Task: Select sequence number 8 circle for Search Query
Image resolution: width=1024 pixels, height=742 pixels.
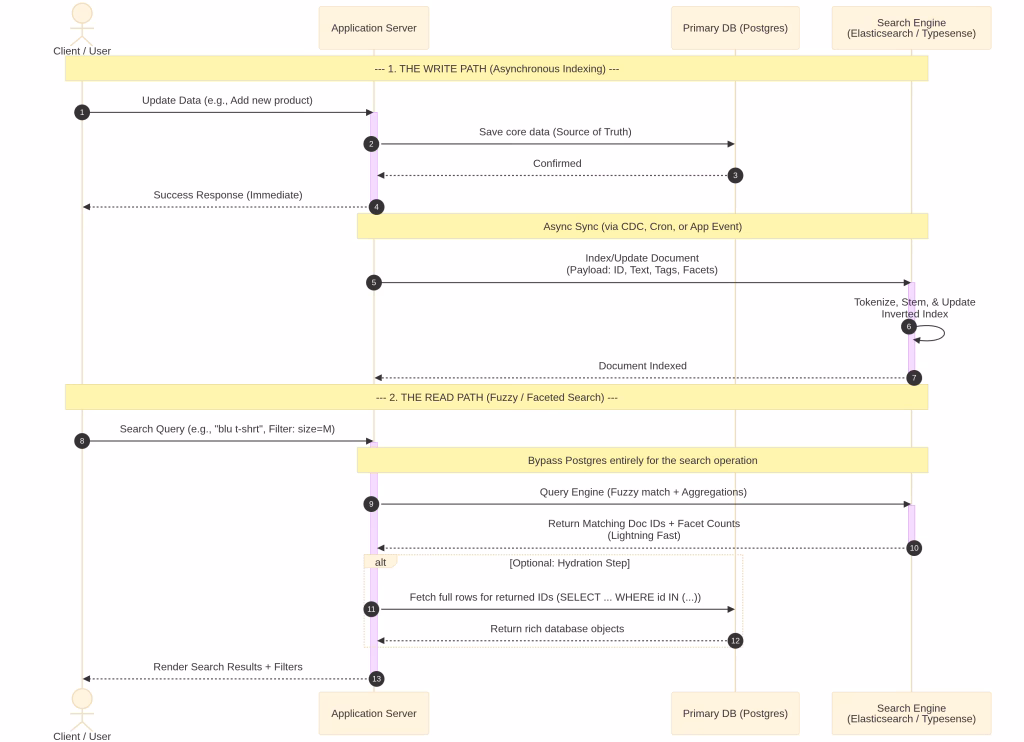Action: coord(82,441)
